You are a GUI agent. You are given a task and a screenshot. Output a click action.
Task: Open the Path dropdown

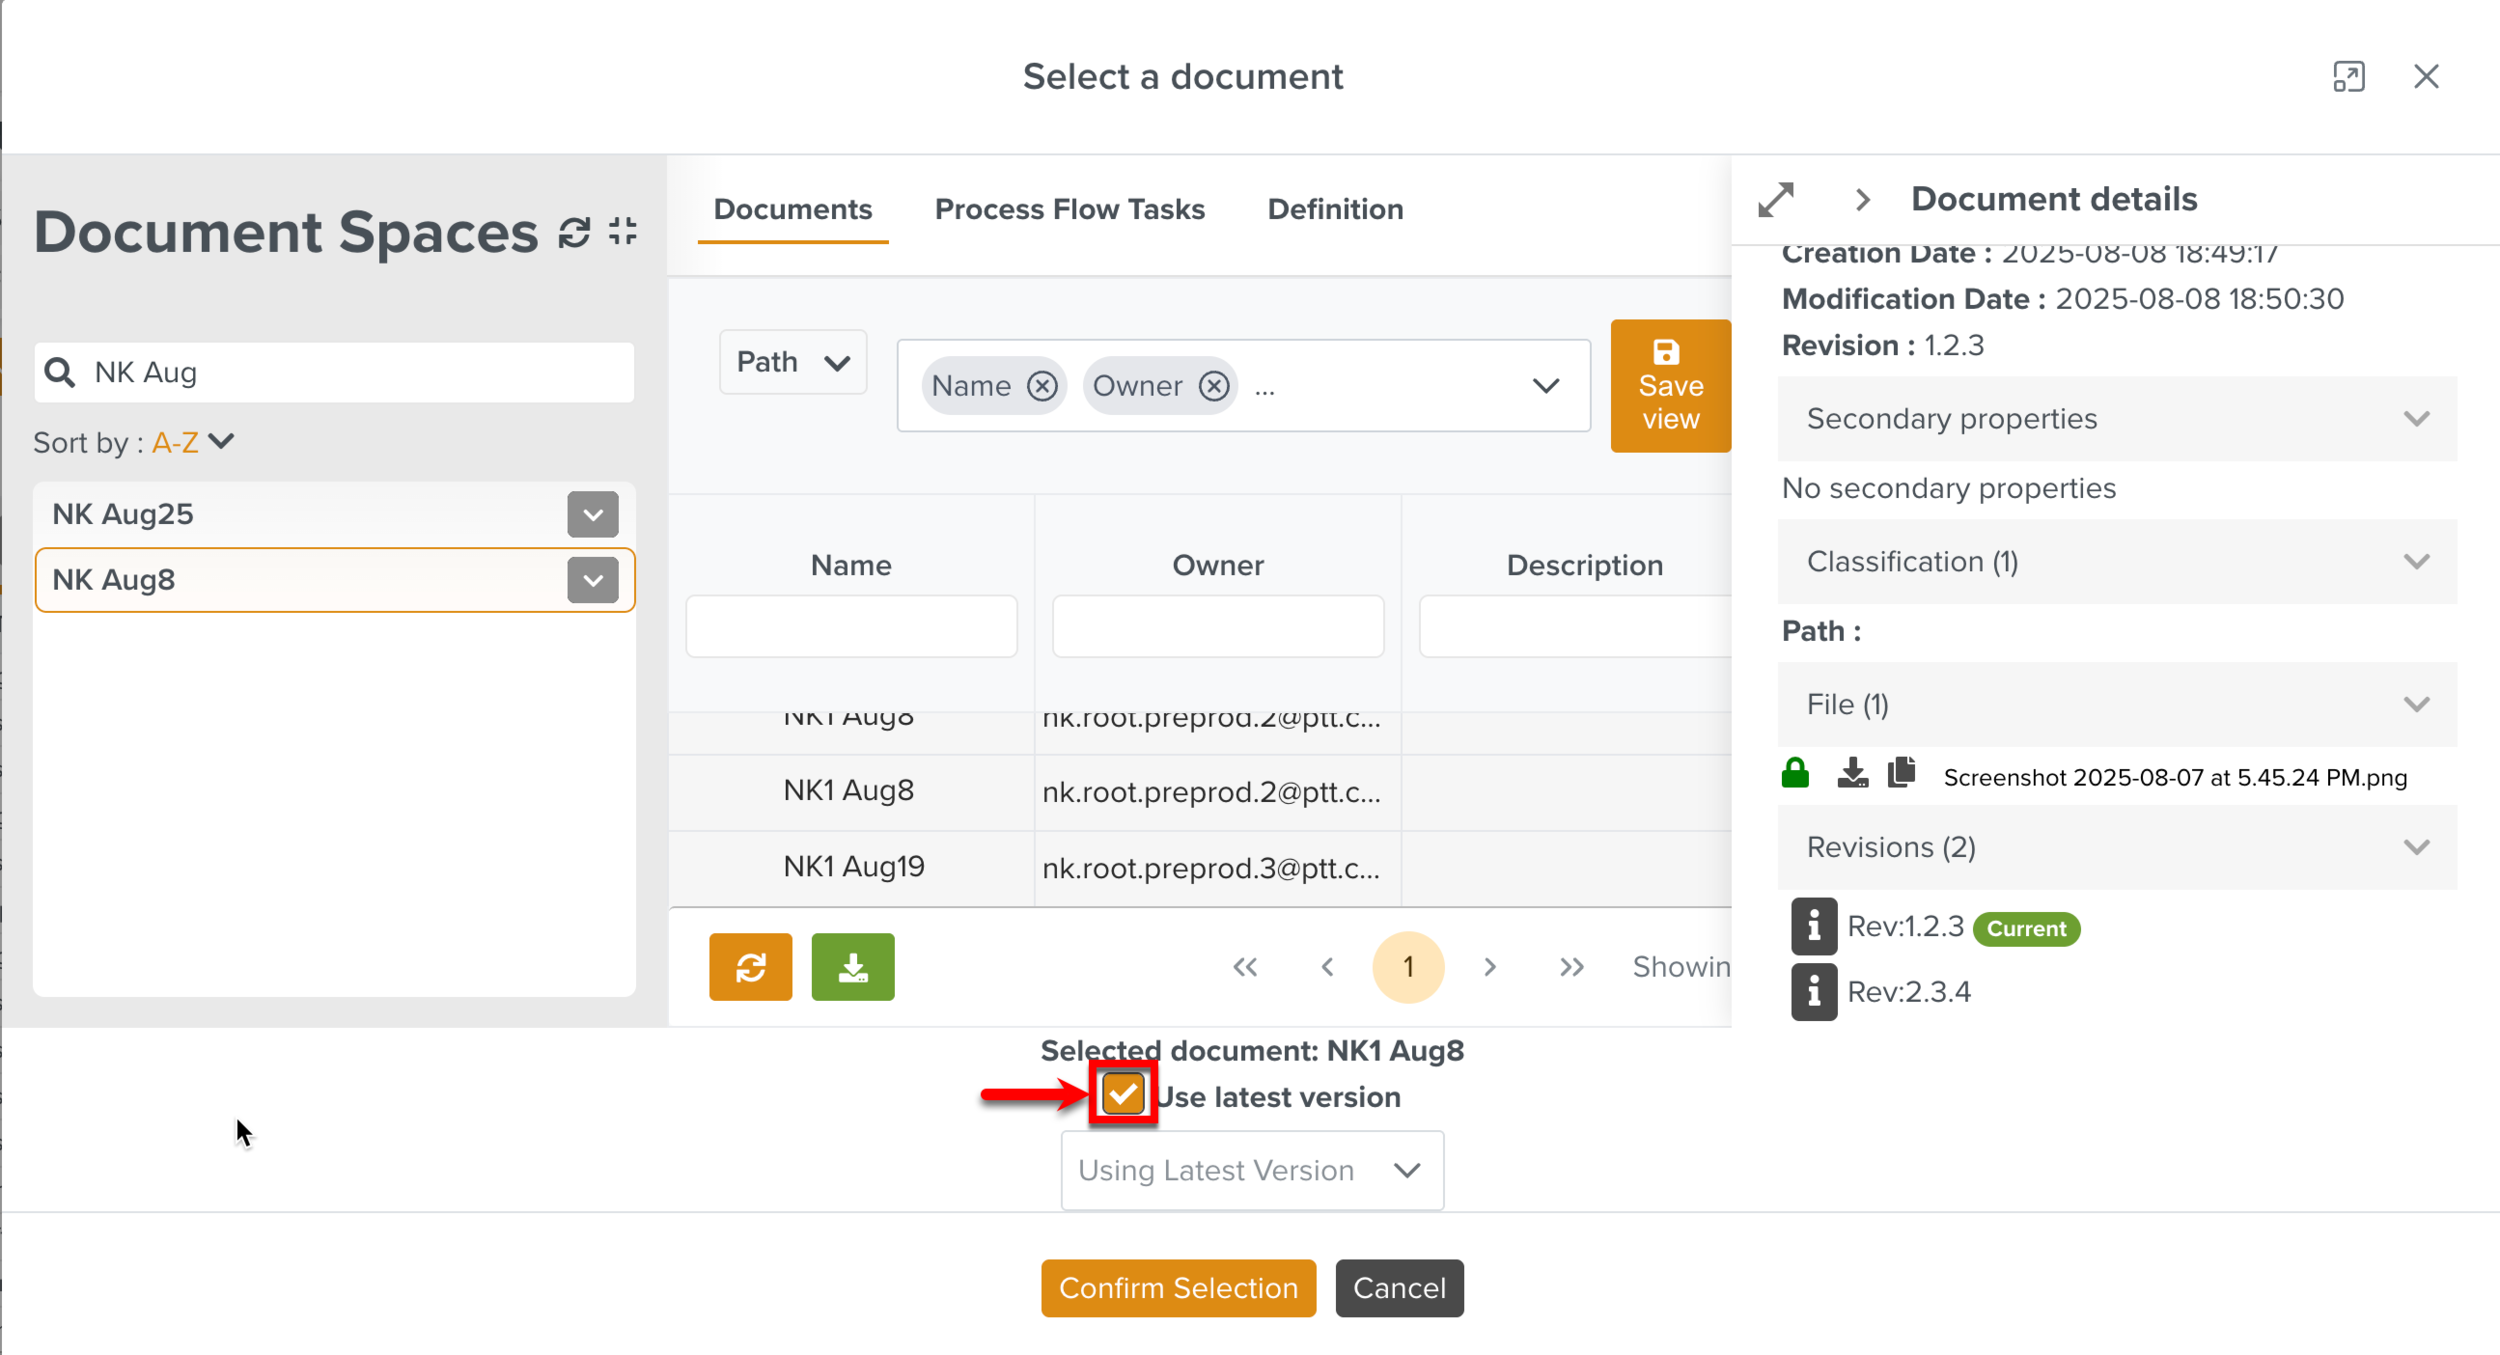click(x=792, y=362)
